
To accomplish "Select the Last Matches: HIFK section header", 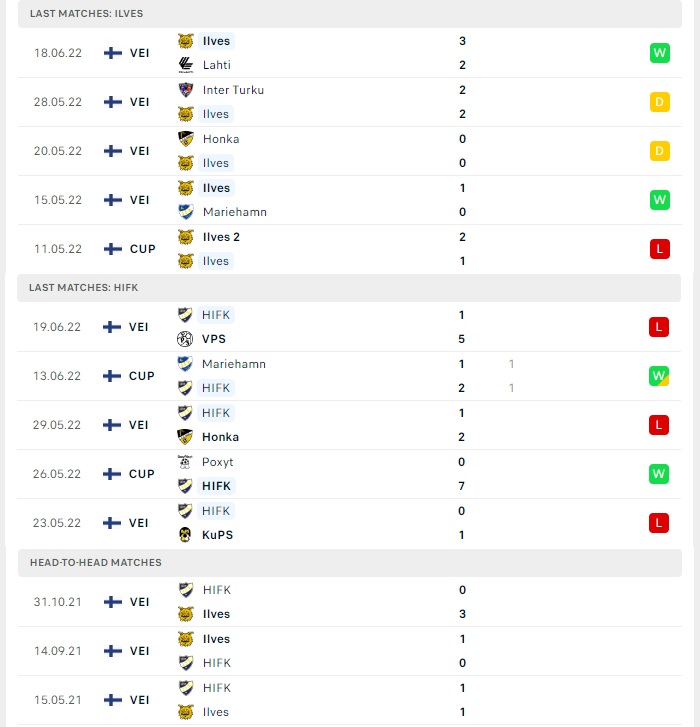I will [x=349, y=287].
